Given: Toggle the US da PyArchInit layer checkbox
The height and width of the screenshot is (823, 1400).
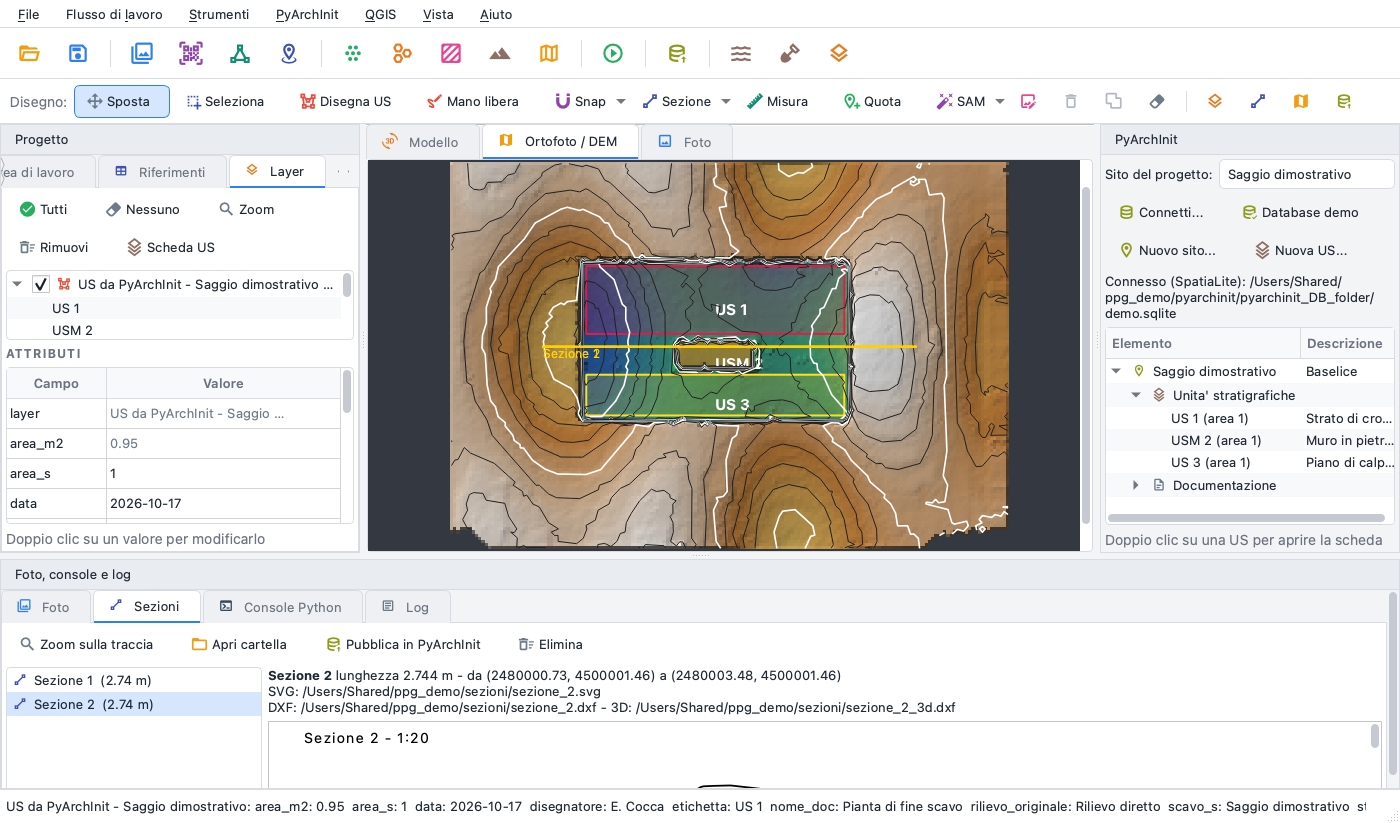Looking at the screenshot, I should coord(41,285).
